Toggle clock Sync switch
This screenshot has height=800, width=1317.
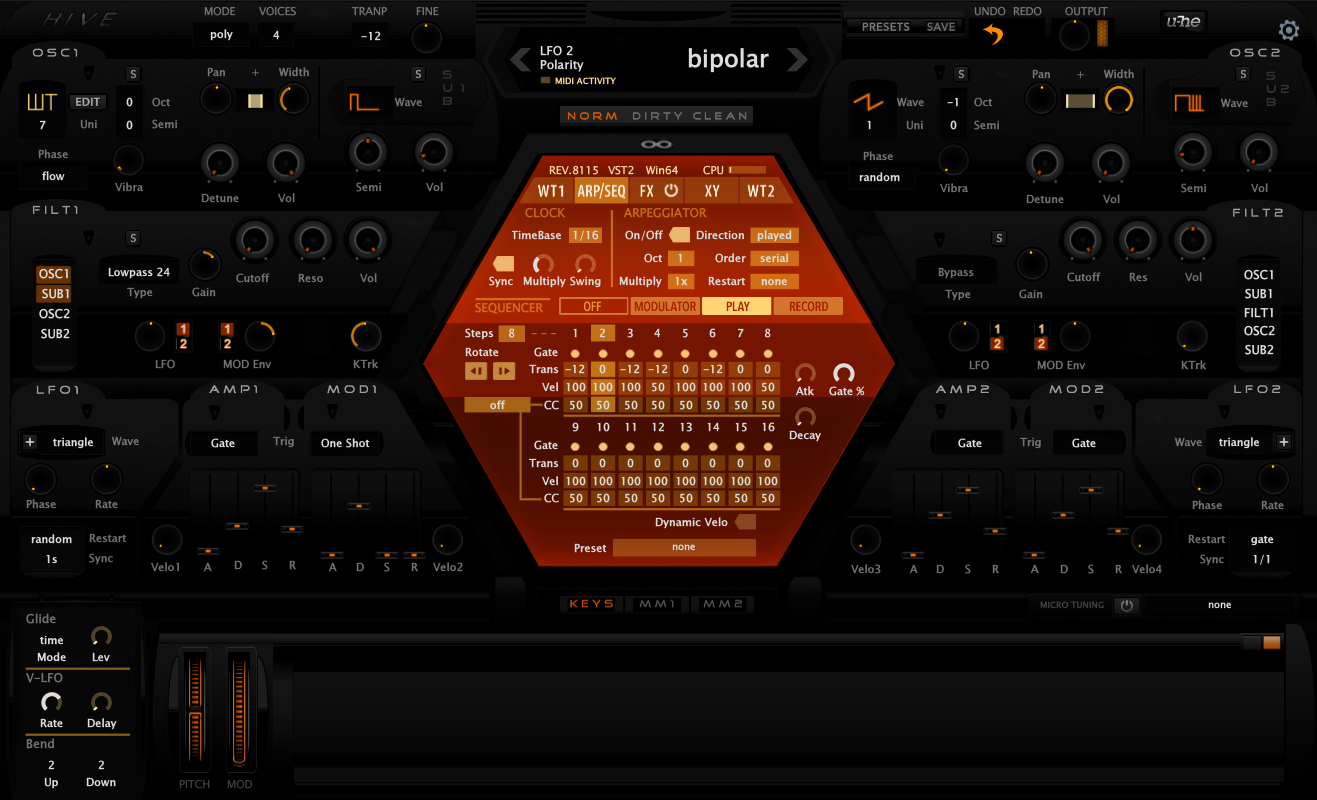pyautogui.click(x=503, y=263)
